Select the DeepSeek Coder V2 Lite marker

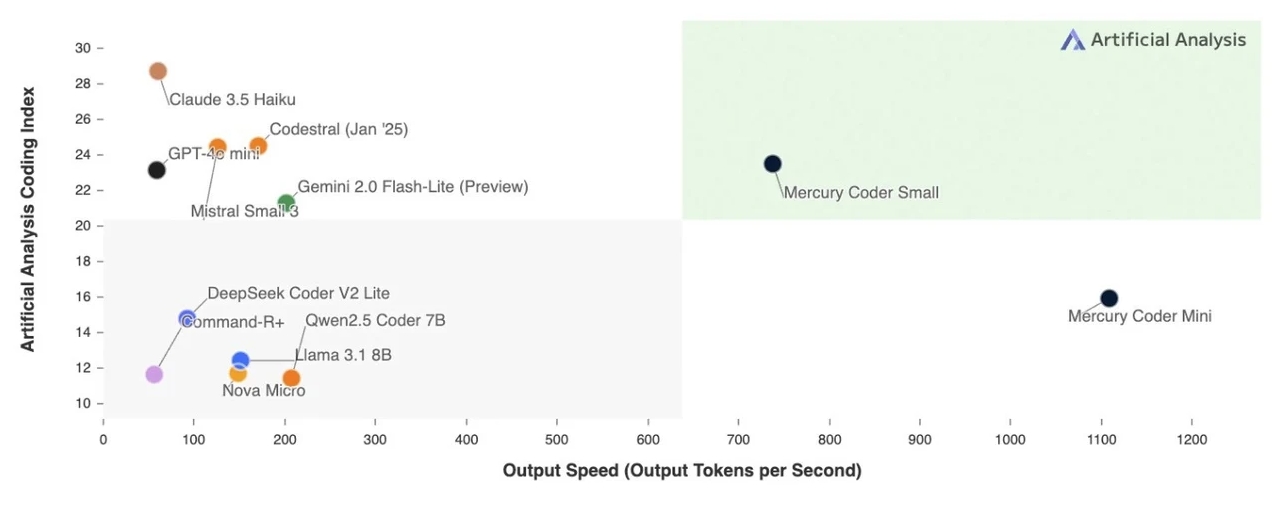187,319
